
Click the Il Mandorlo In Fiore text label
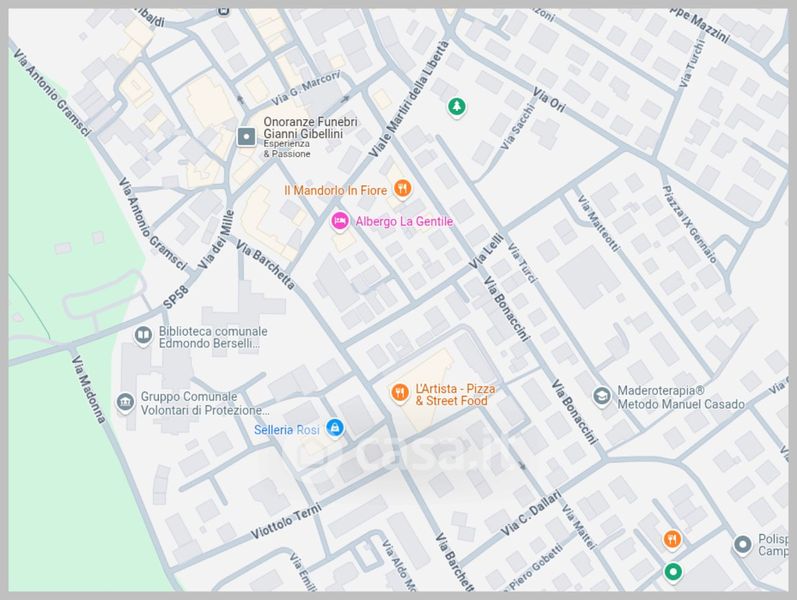click(x=337, y=189)
